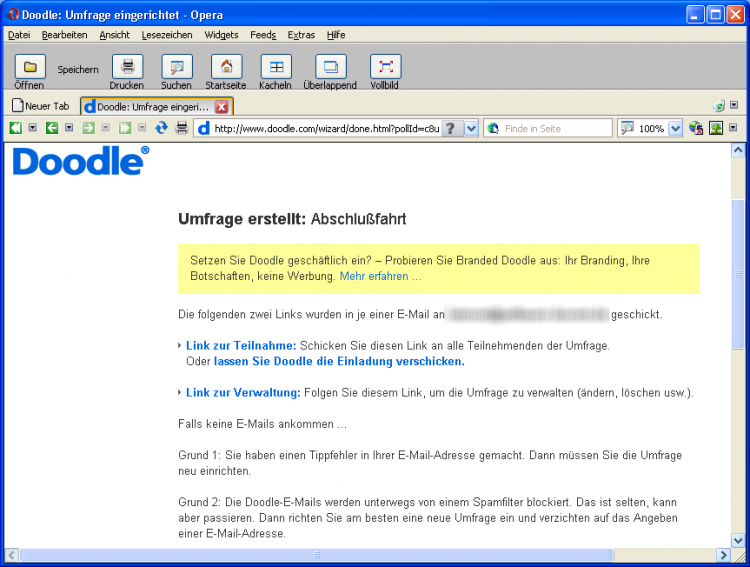Click the Drucken printer toolbar icon
Image resolution: width=750 pixels, height=567 pixels.
(127, 67)
